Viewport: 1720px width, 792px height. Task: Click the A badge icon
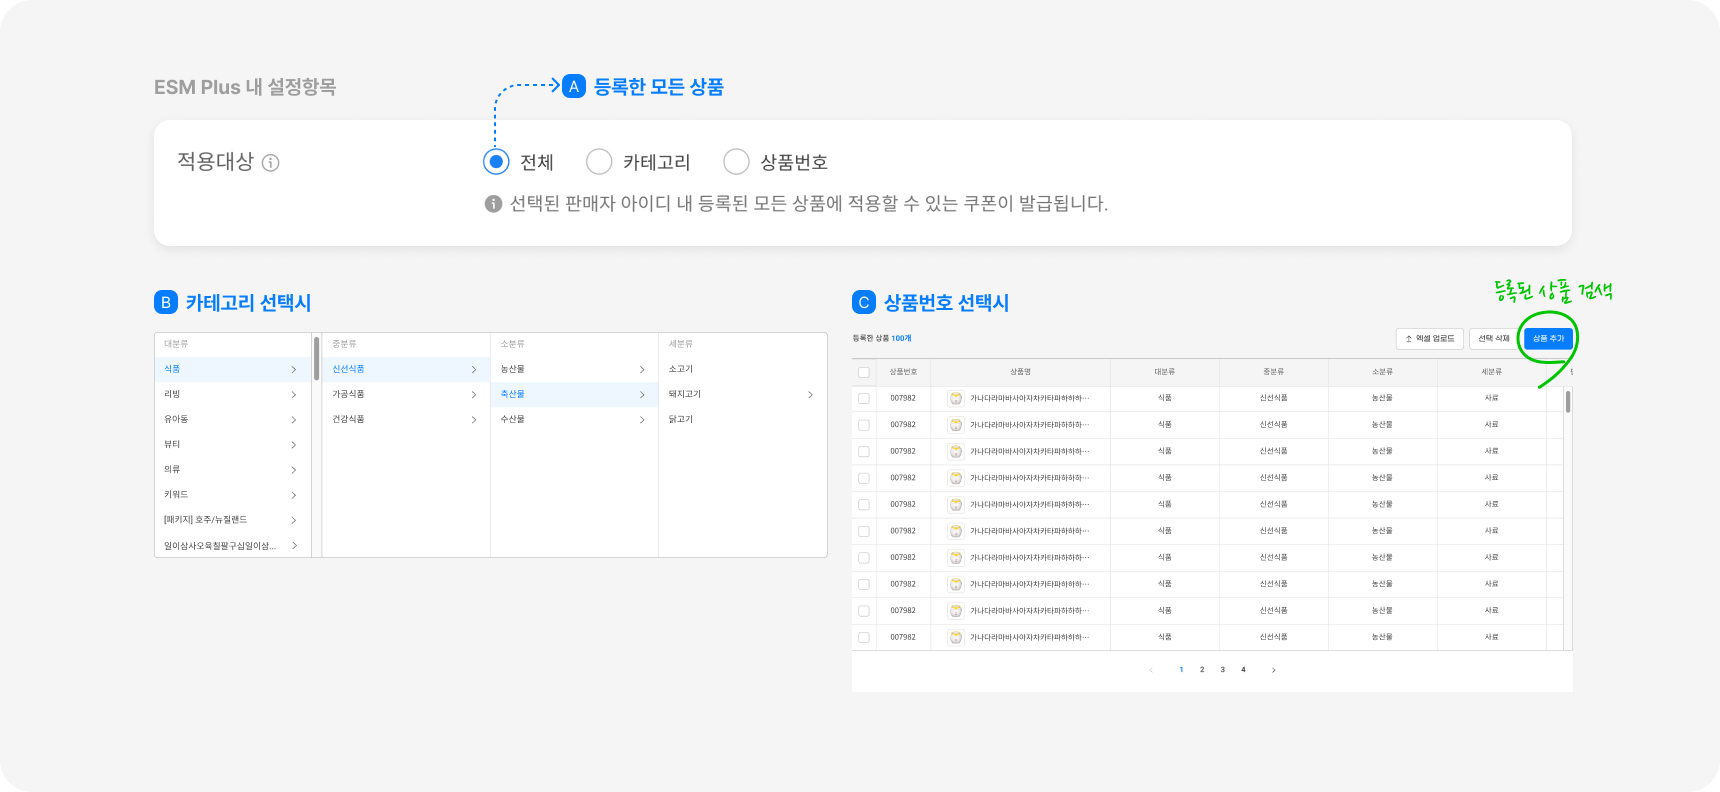coord(574,87)
